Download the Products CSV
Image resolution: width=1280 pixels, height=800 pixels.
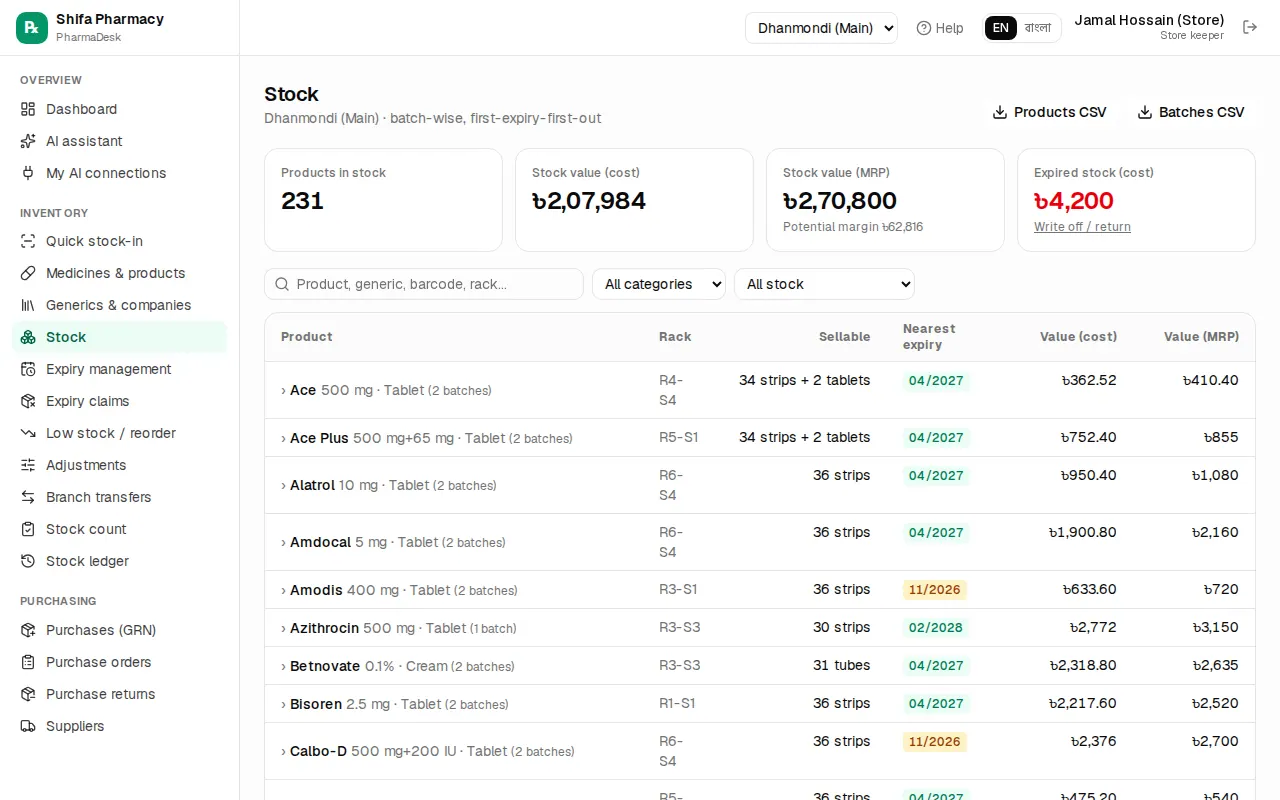(x=1049, y=112)
